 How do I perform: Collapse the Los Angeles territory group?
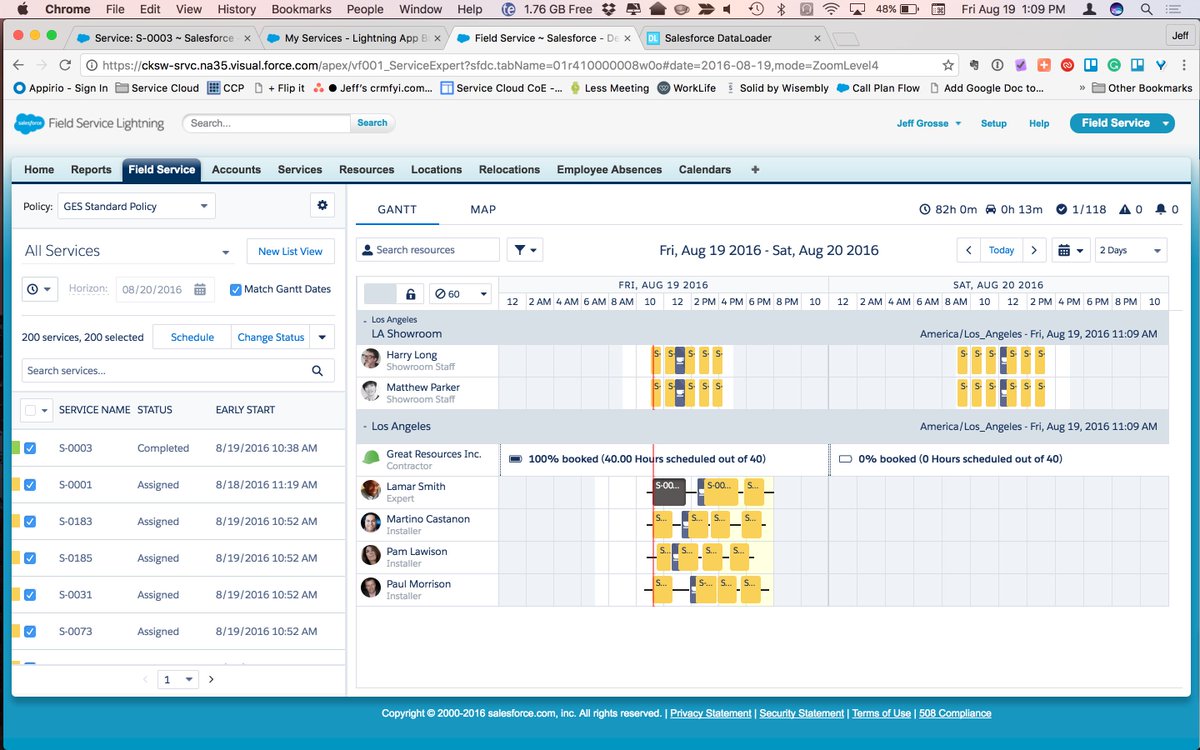pyautogui.click(x=364, y=426)
